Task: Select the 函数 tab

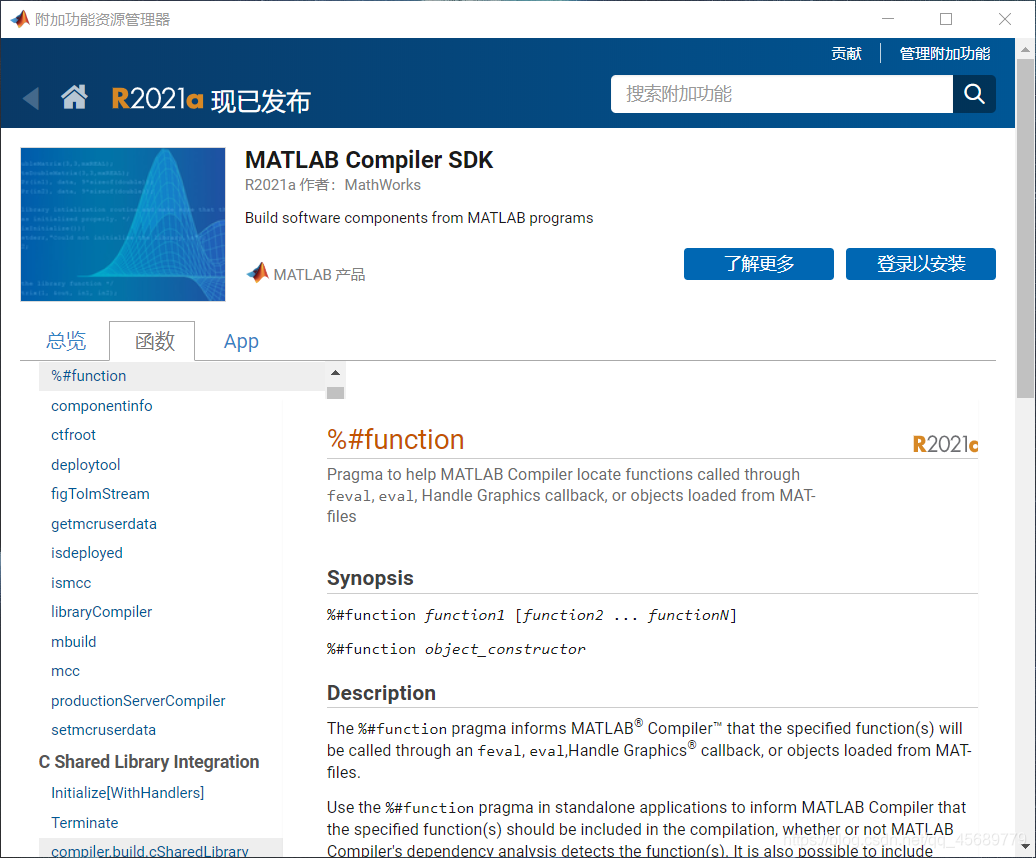Action: (152, 341)
